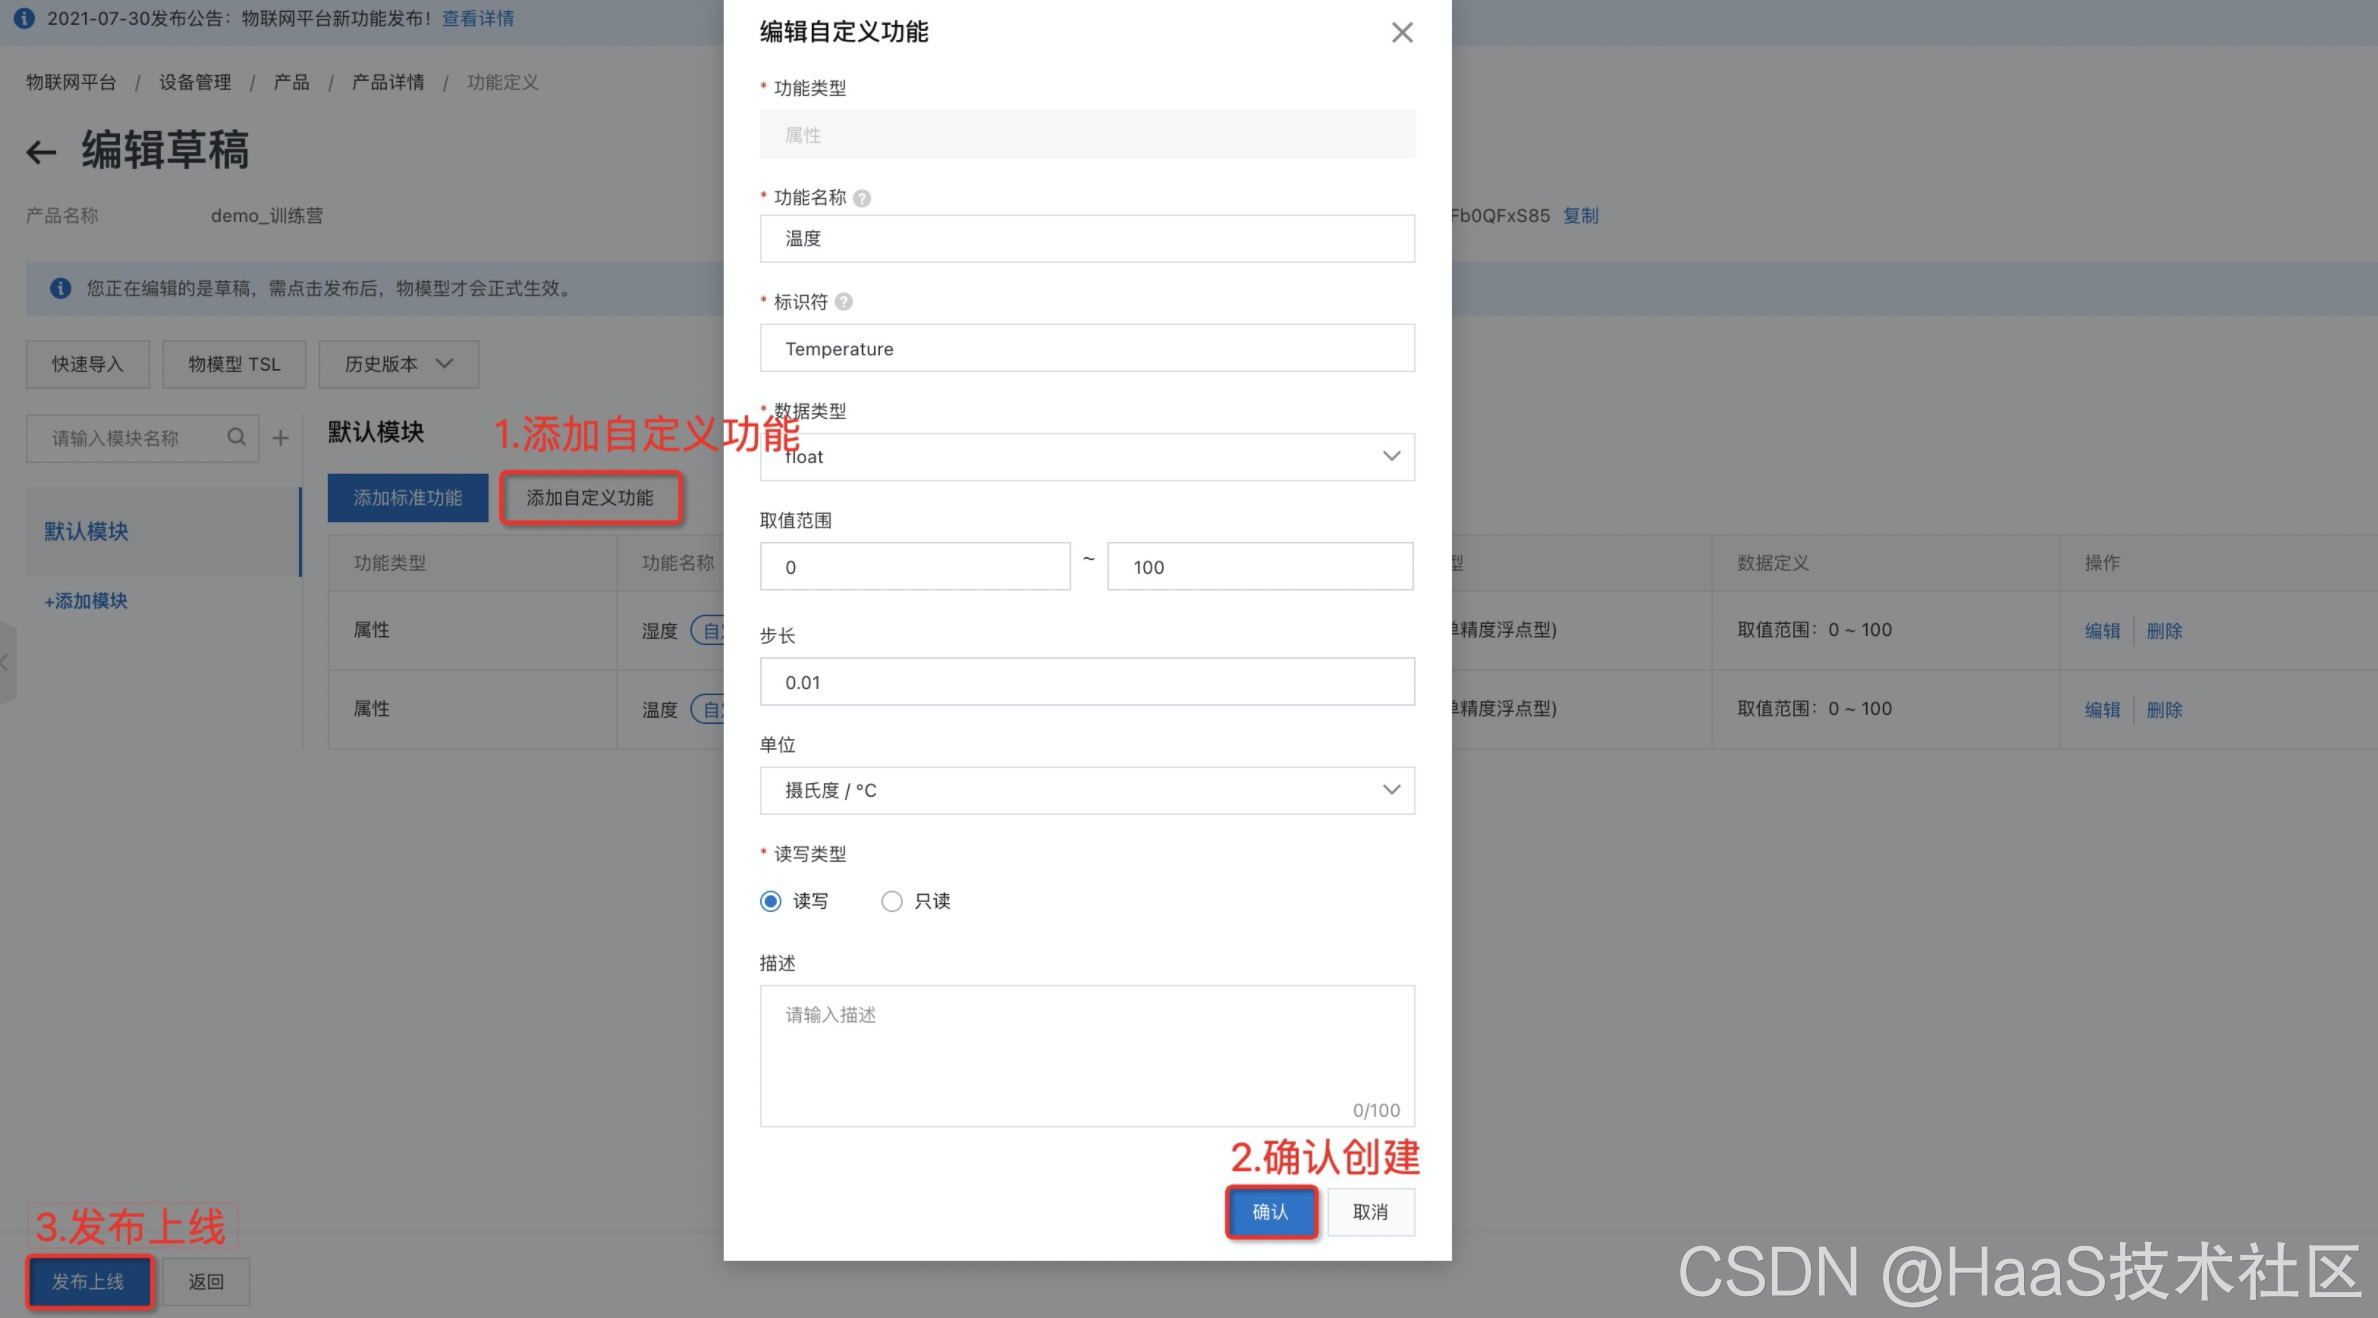Select the 读写 radio option

770,901
